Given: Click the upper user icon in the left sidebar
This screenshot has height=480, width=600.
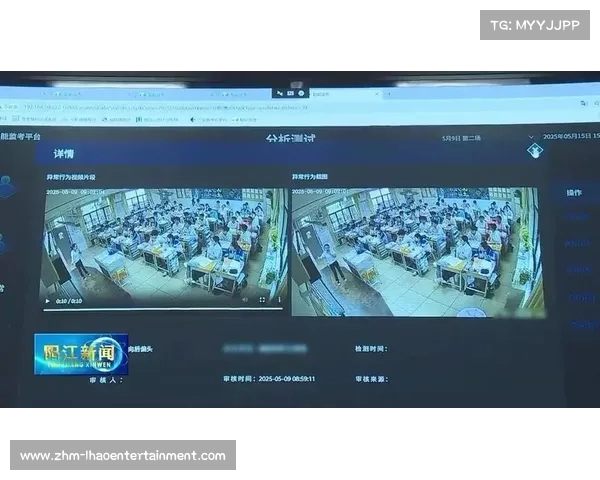Looking at the screenshot, I should pyautogui.click(x=7, y=186).
